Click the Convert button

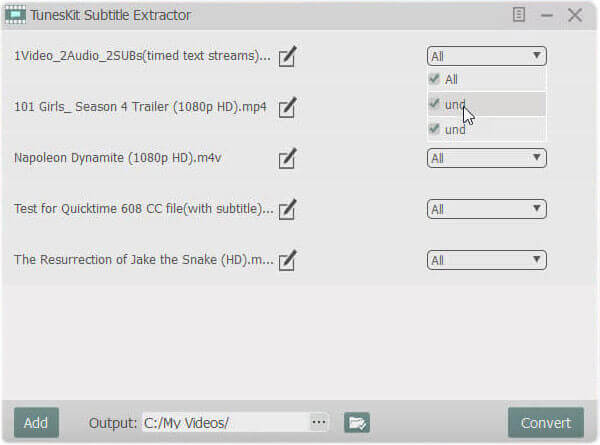coord(546,422)
